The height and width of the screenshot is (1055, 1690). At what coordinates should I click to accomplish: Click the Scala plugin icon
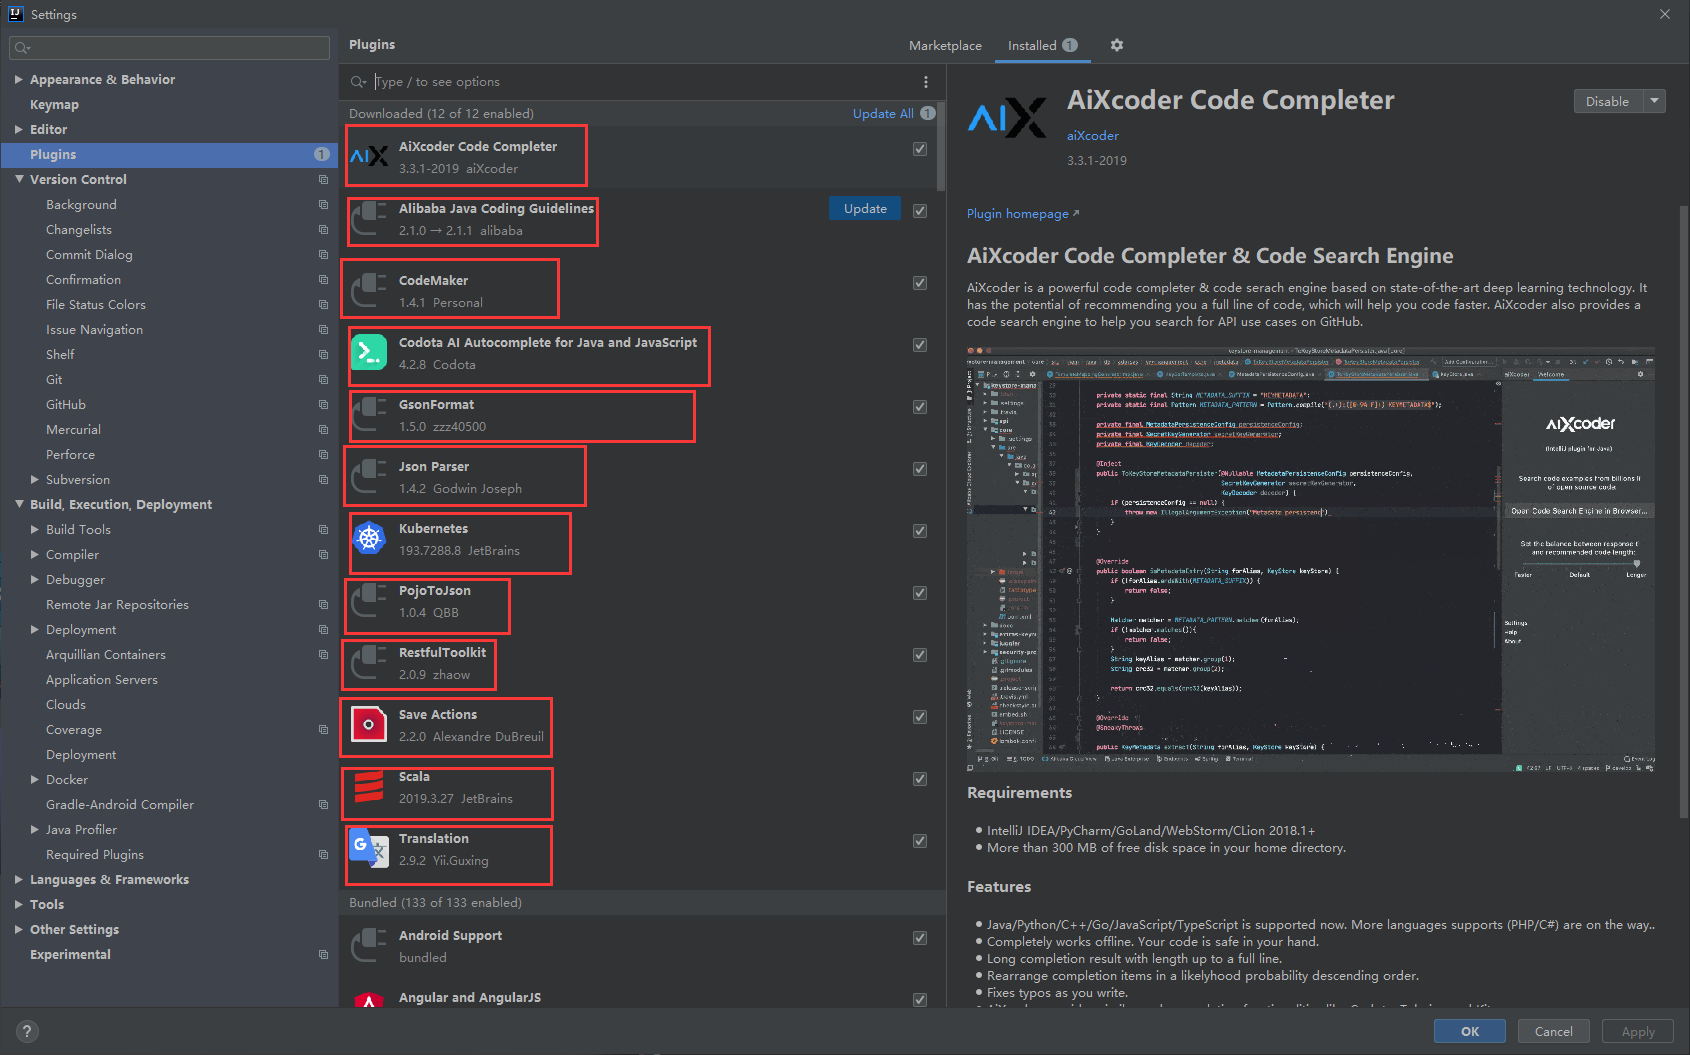point(369,787)
